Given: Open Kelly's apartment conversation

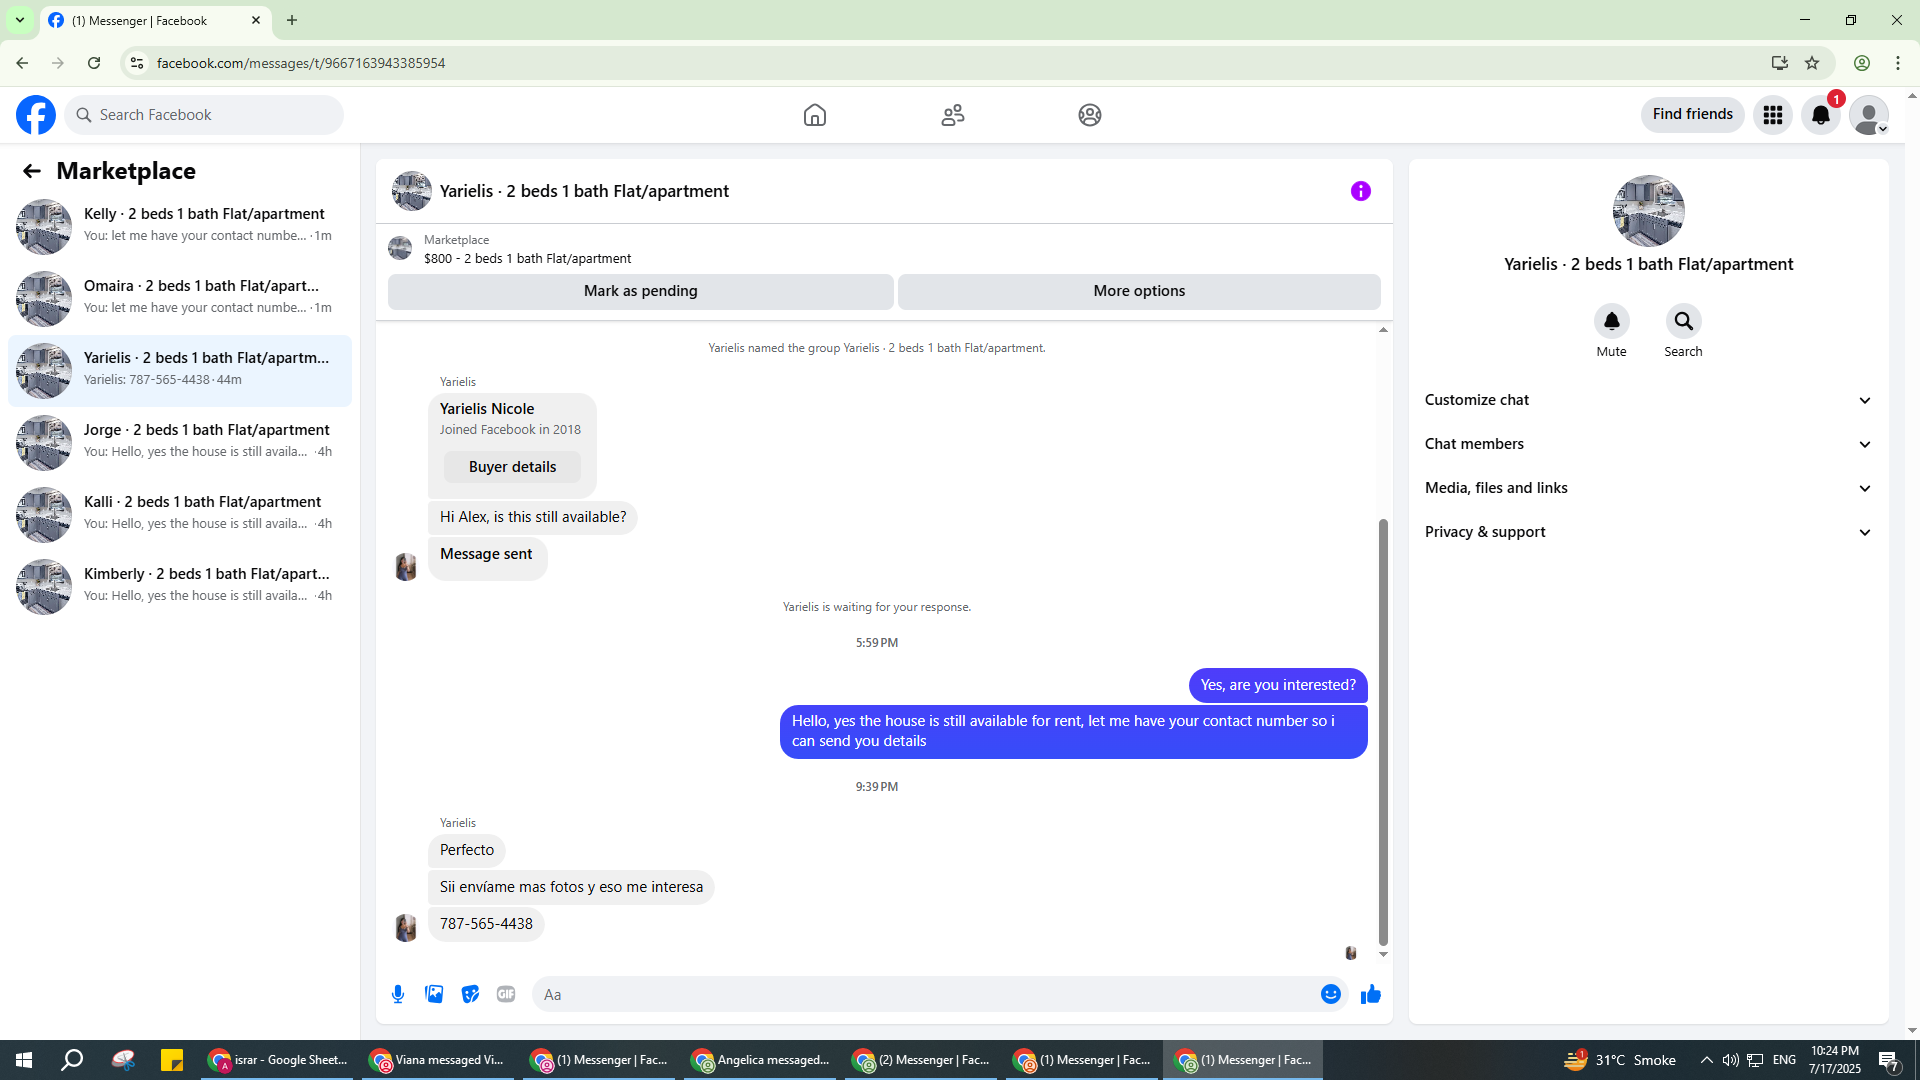Looking at the screenshot, I should (180, 226).
